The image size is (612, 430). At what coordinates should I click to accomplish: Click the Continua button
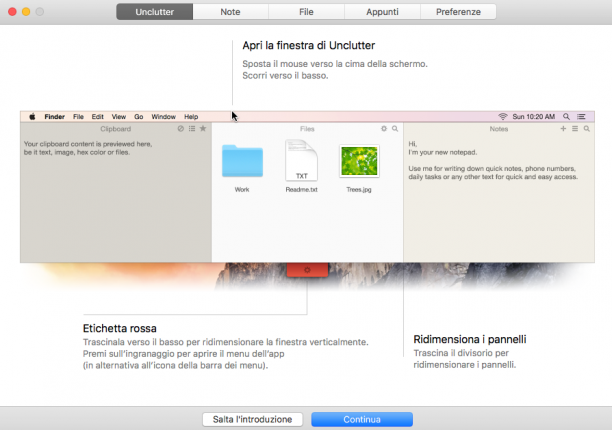[x=362, y=419]
